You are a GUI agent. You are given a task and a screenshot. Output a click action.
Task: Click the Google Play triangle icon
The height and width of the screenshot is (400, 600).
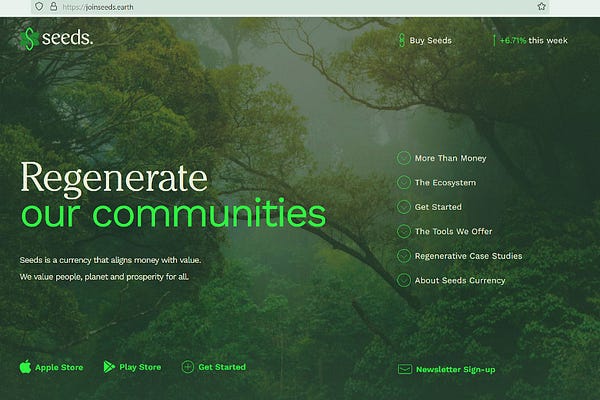[x=109, y=367]
